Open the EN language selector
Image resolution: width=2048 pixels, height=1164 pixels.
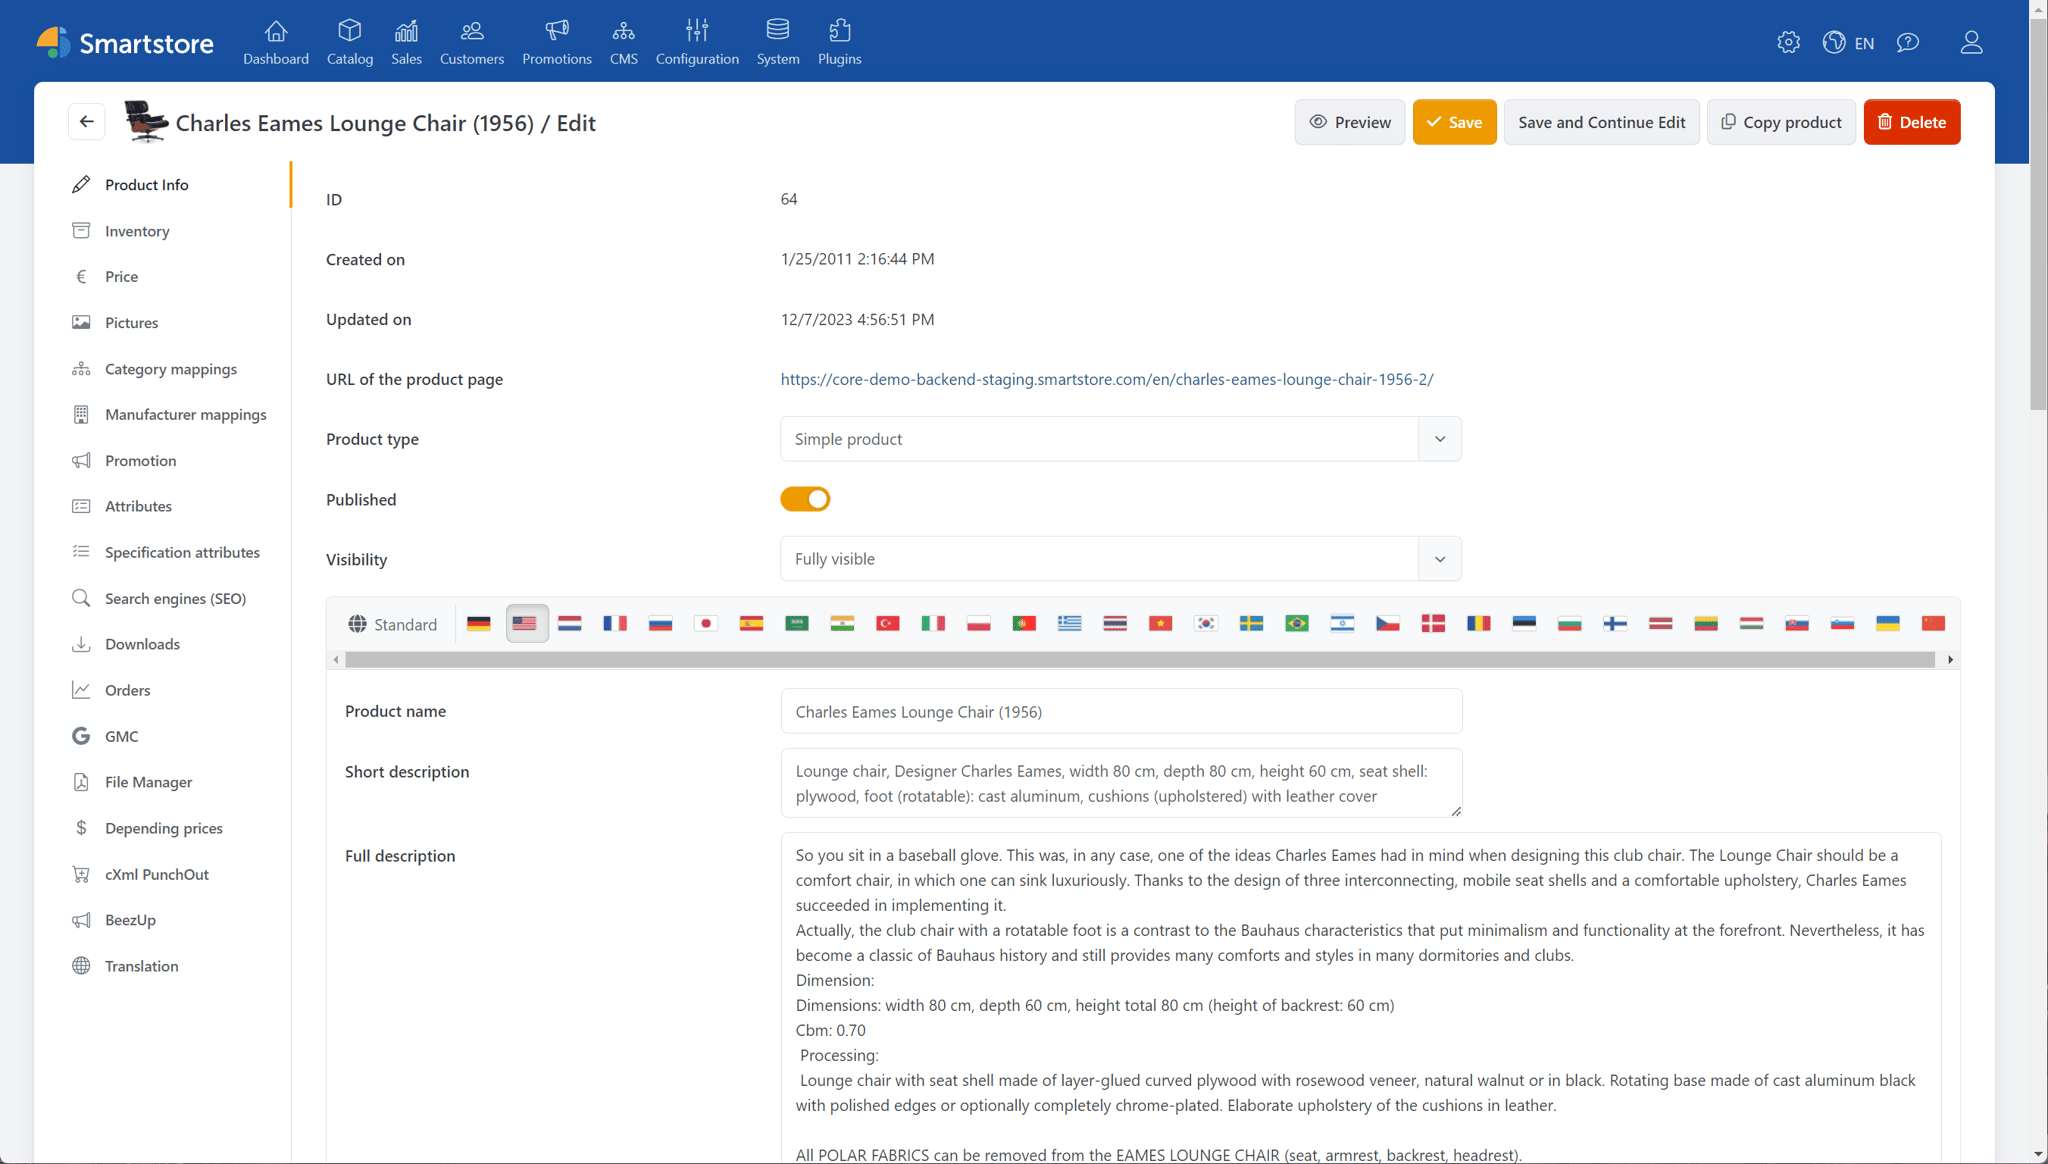point(1849,42)
